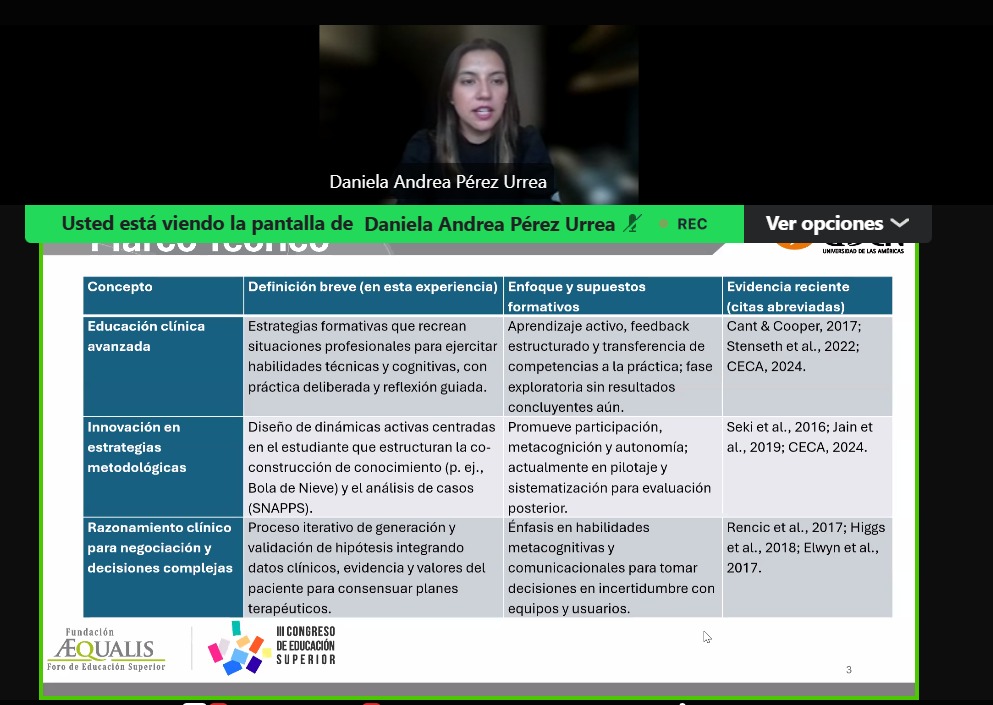Click the REC recording indicator
Image resolution: width=993 pixels, height=705 pixels.
[690, 224]
